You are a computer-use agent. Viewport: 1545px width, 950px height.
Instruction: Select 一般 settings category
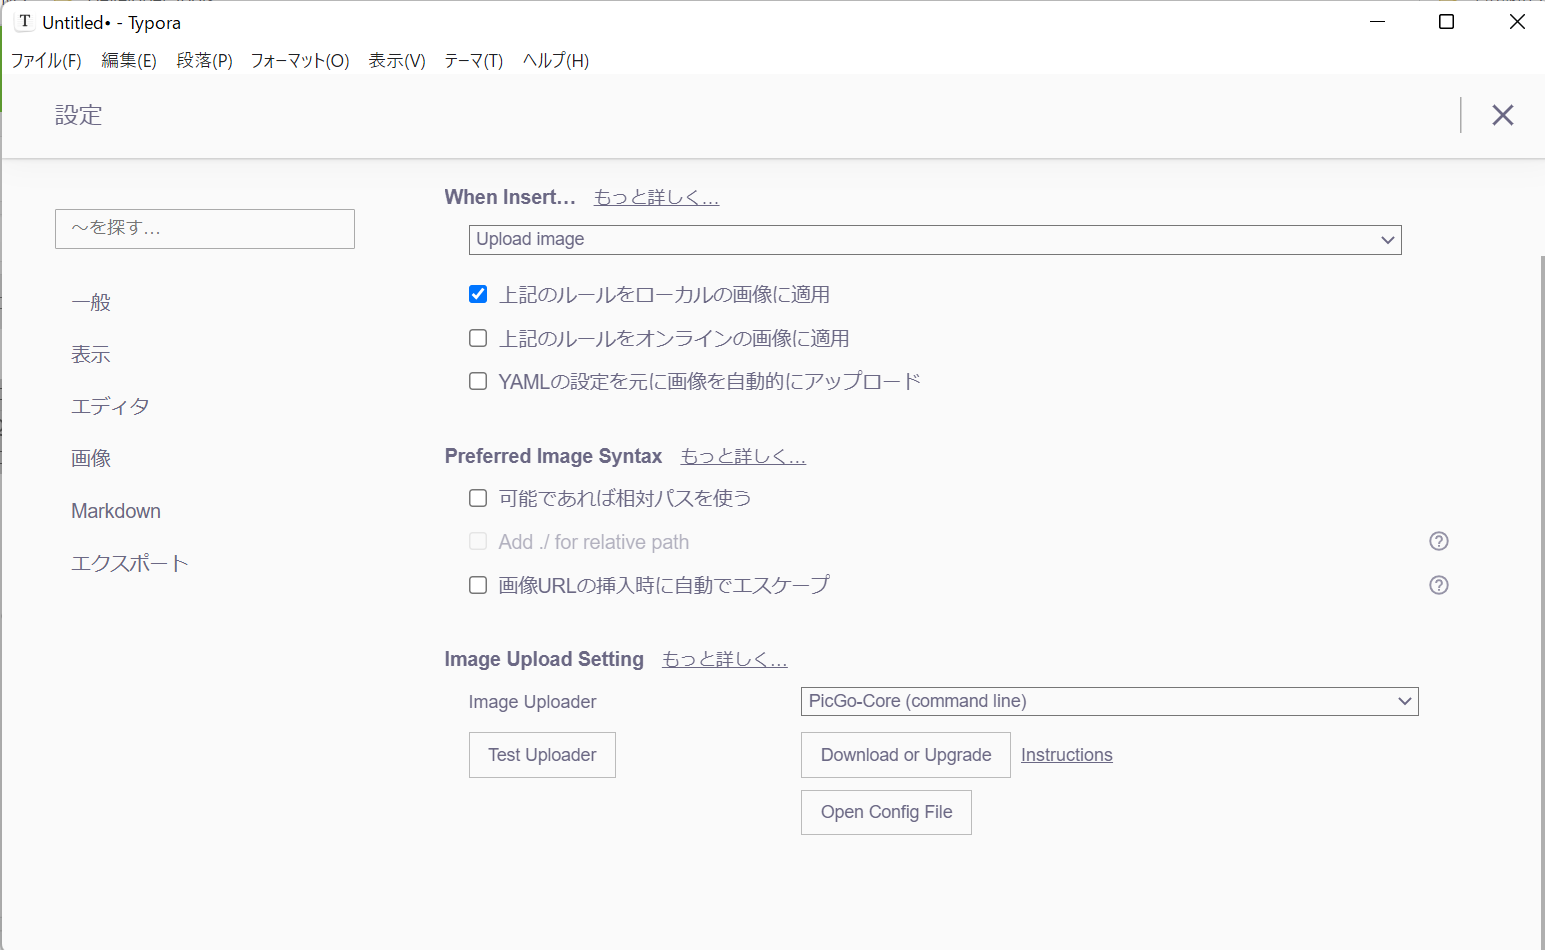point(91,302)
